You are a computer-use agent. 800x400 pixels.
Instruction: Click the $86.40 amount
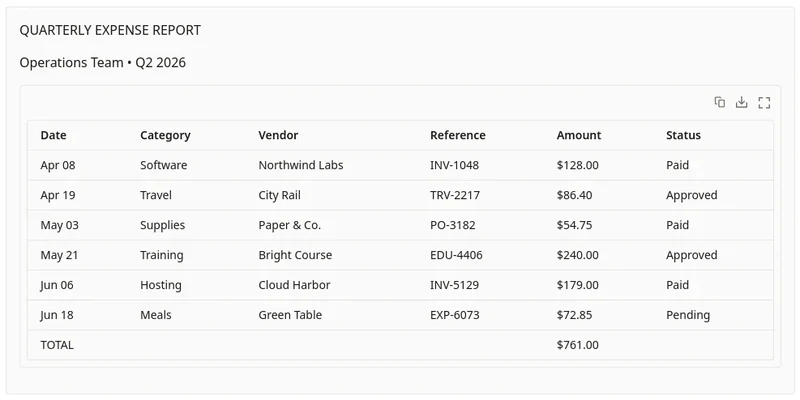[574, 195]
